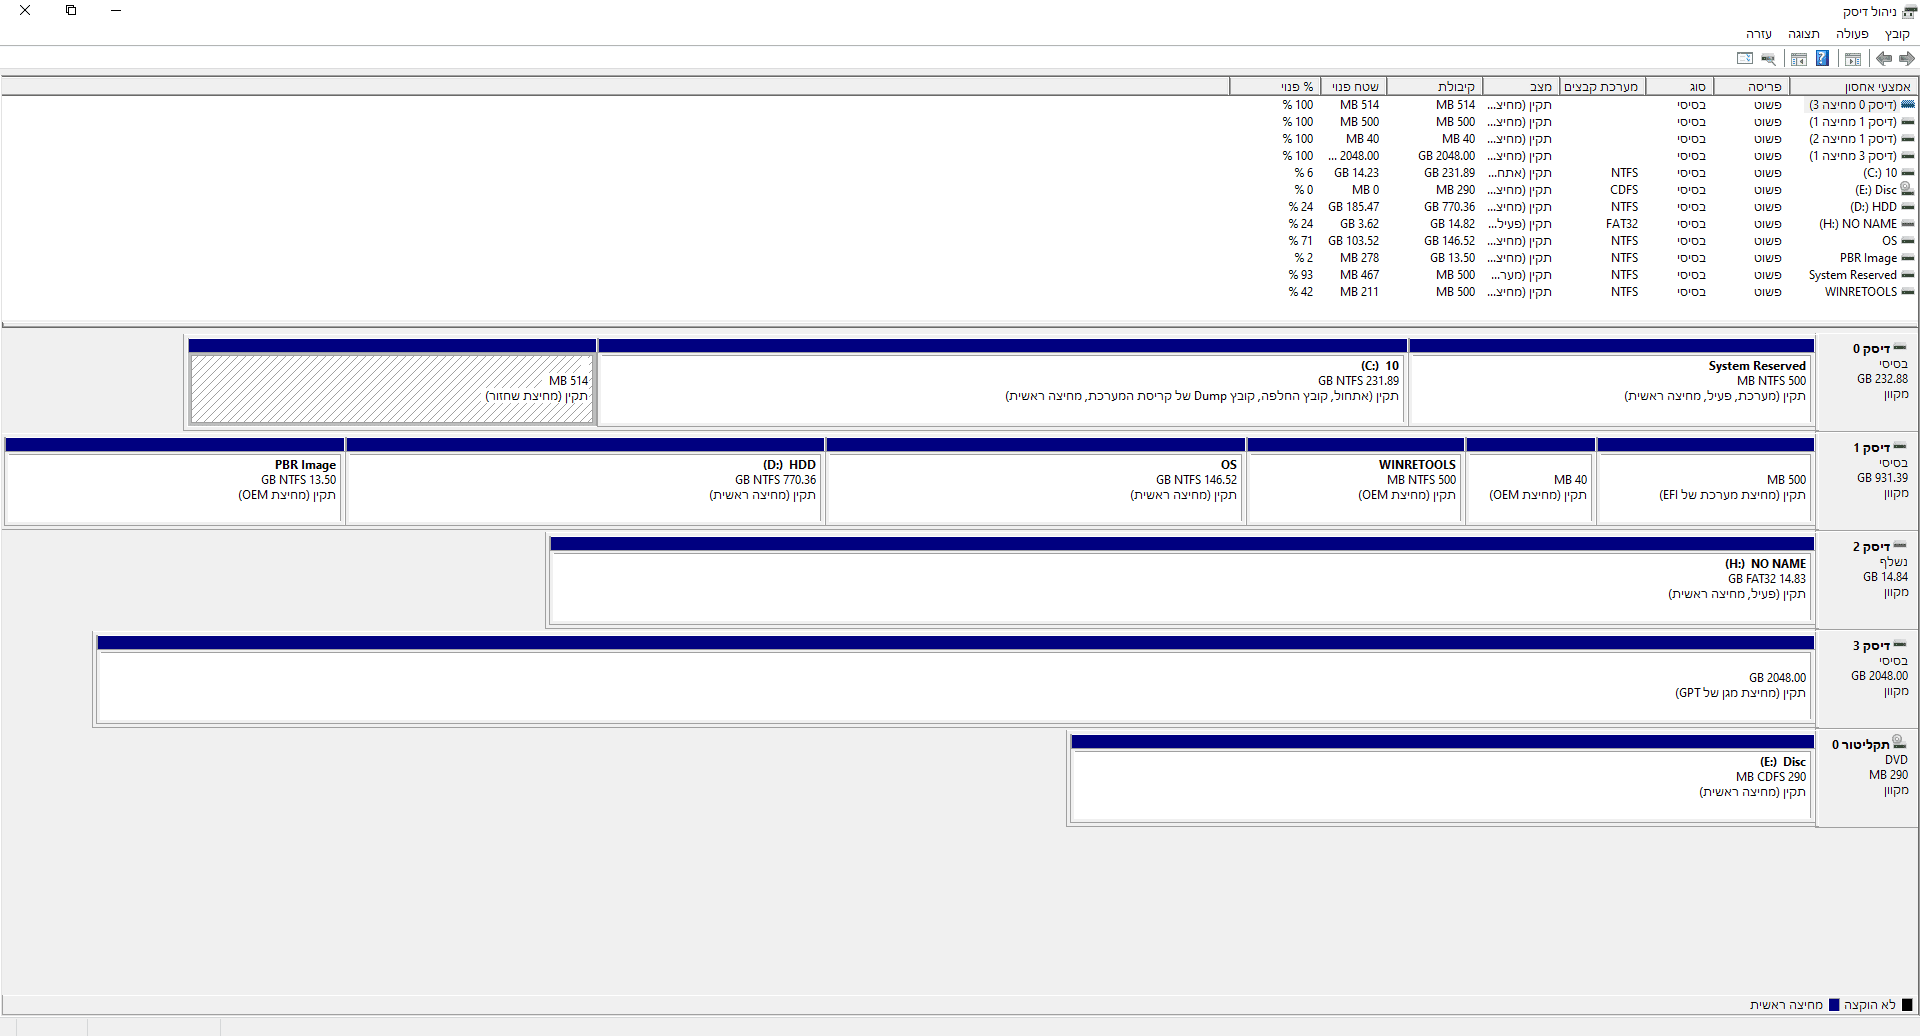Screen dimensions: 1920x1036
Task: Click the דיסק 3 disk icon in graphical view
Action: point(1900,645)
